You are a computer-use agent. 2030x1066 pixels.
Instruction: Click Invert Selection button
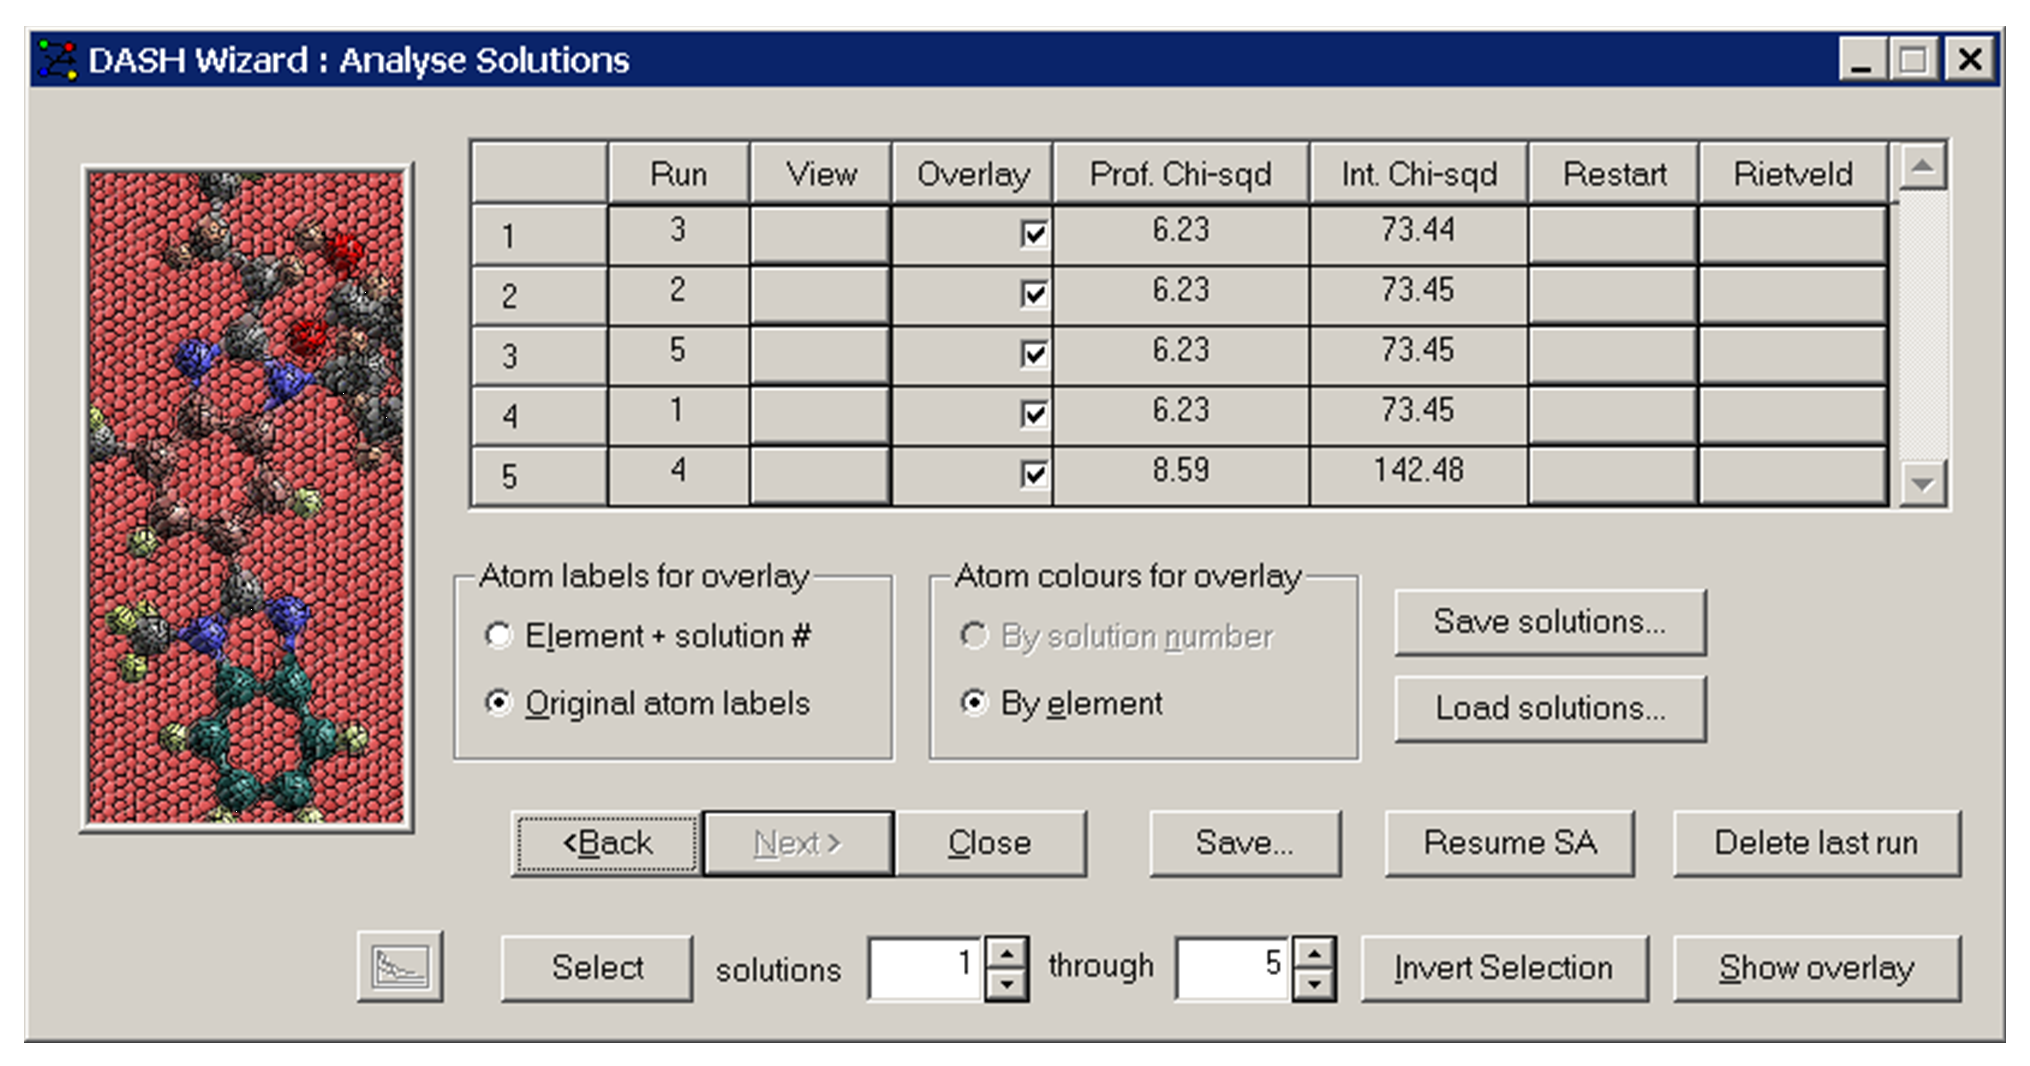[x=1504, y=968]
